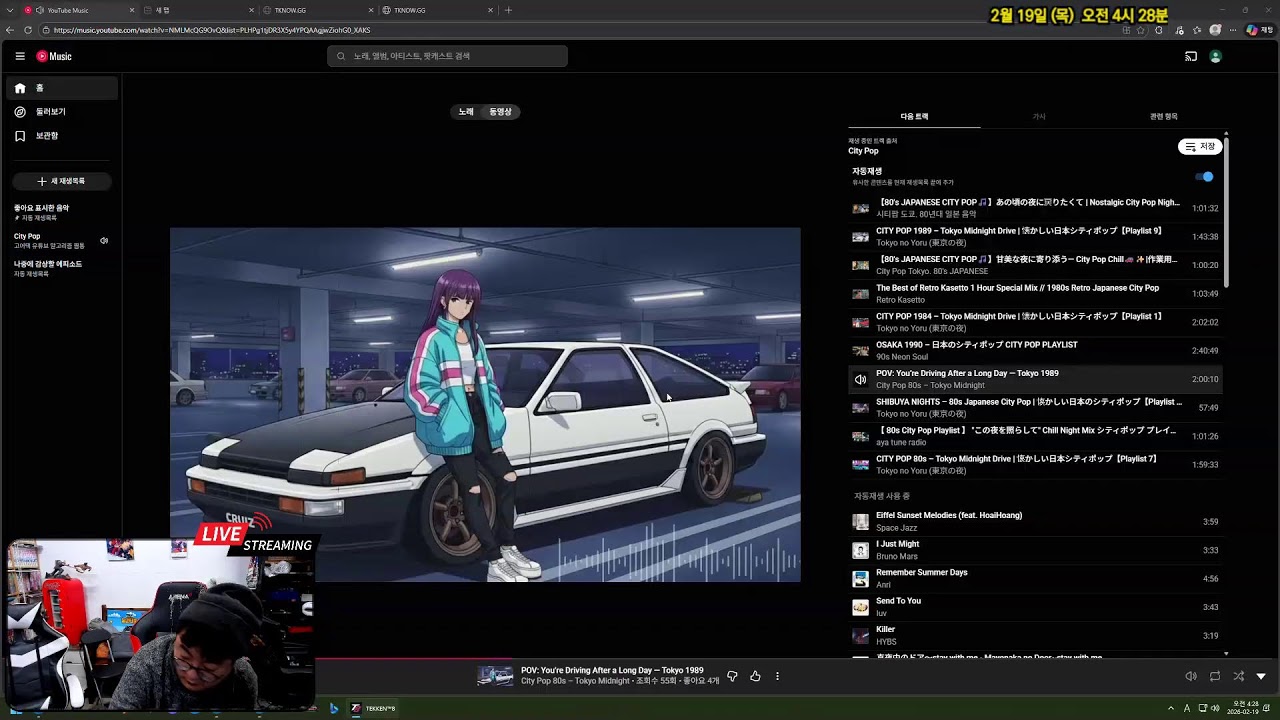This screenshot has width=1280, height=720.
Task: Click now-playing speaker icon on Tokyo 1989 row
Action: tap(860, 380)
